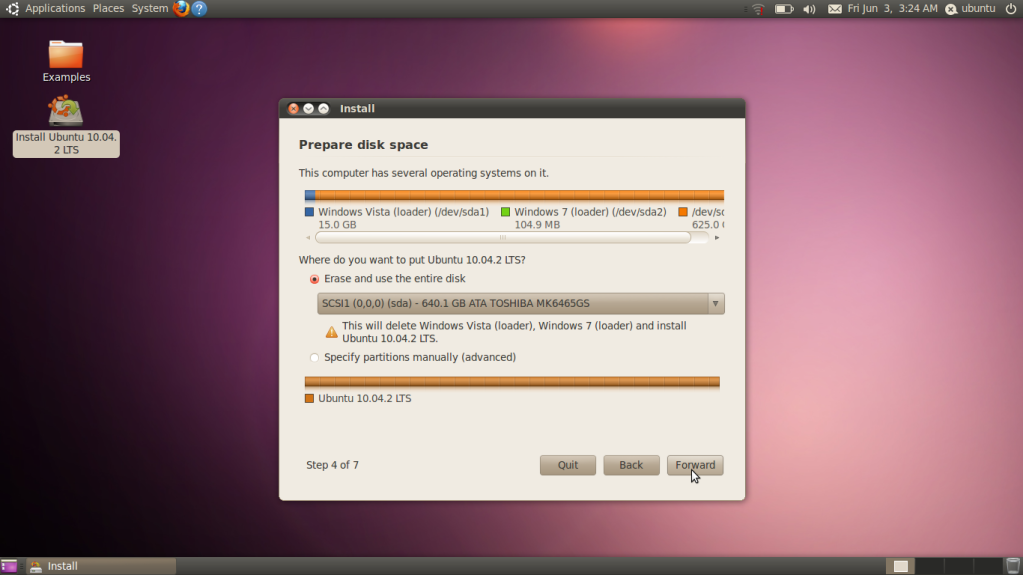
Task: Minimize the Install window
Action: click(309, 108)
